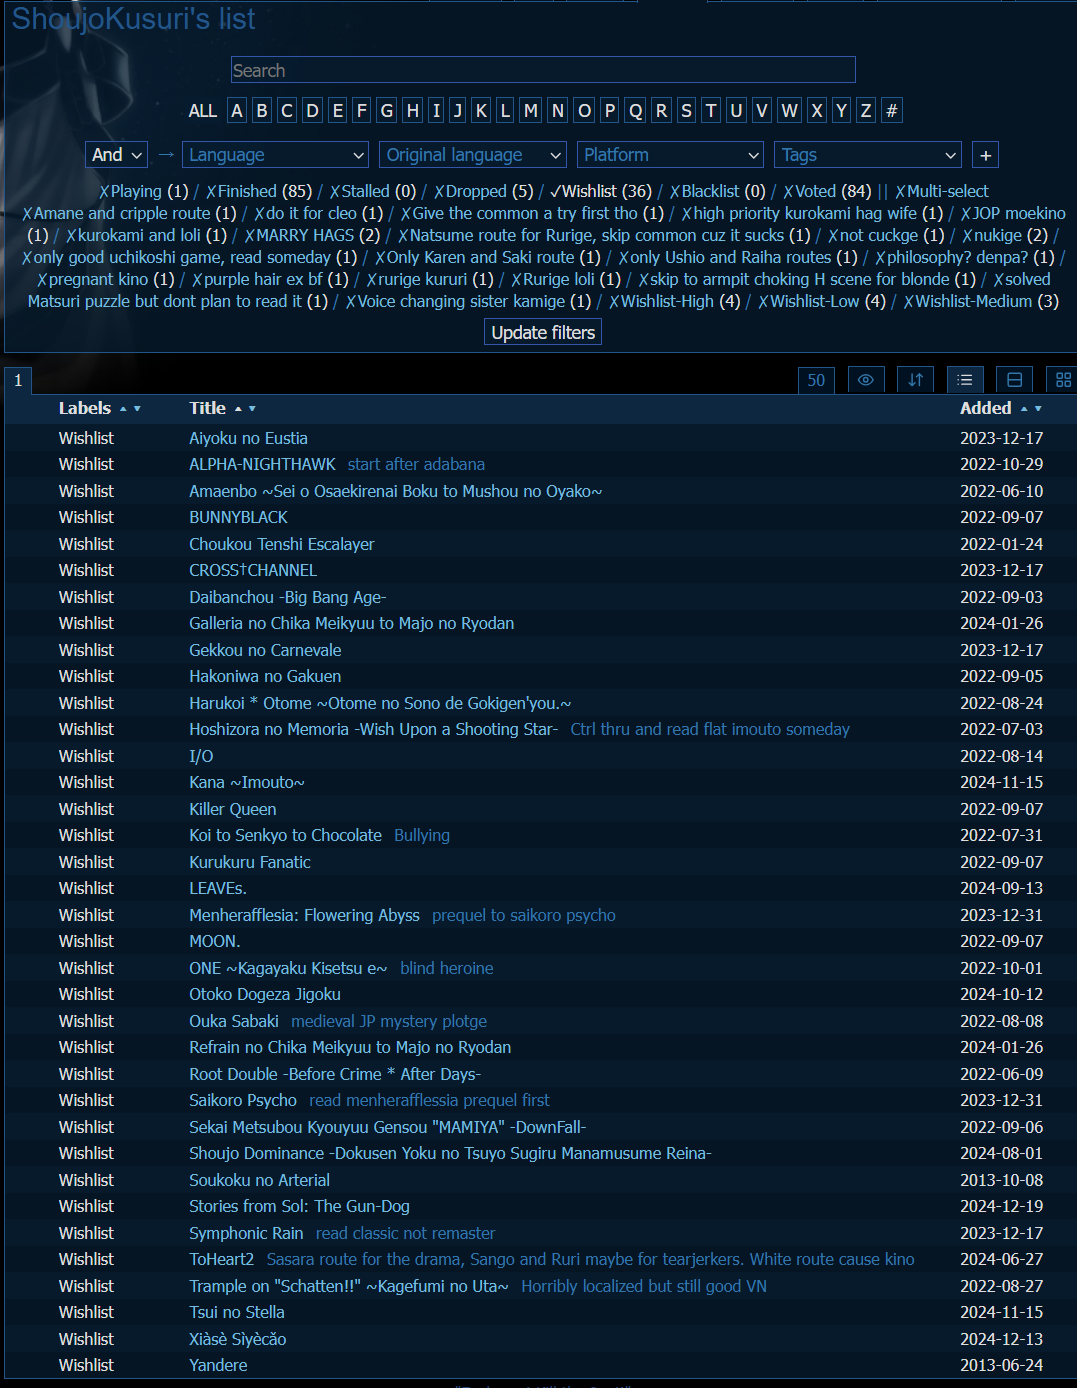Filter titles by letter S
This screenshot has width=1077, height=1388.
(686, 111)
